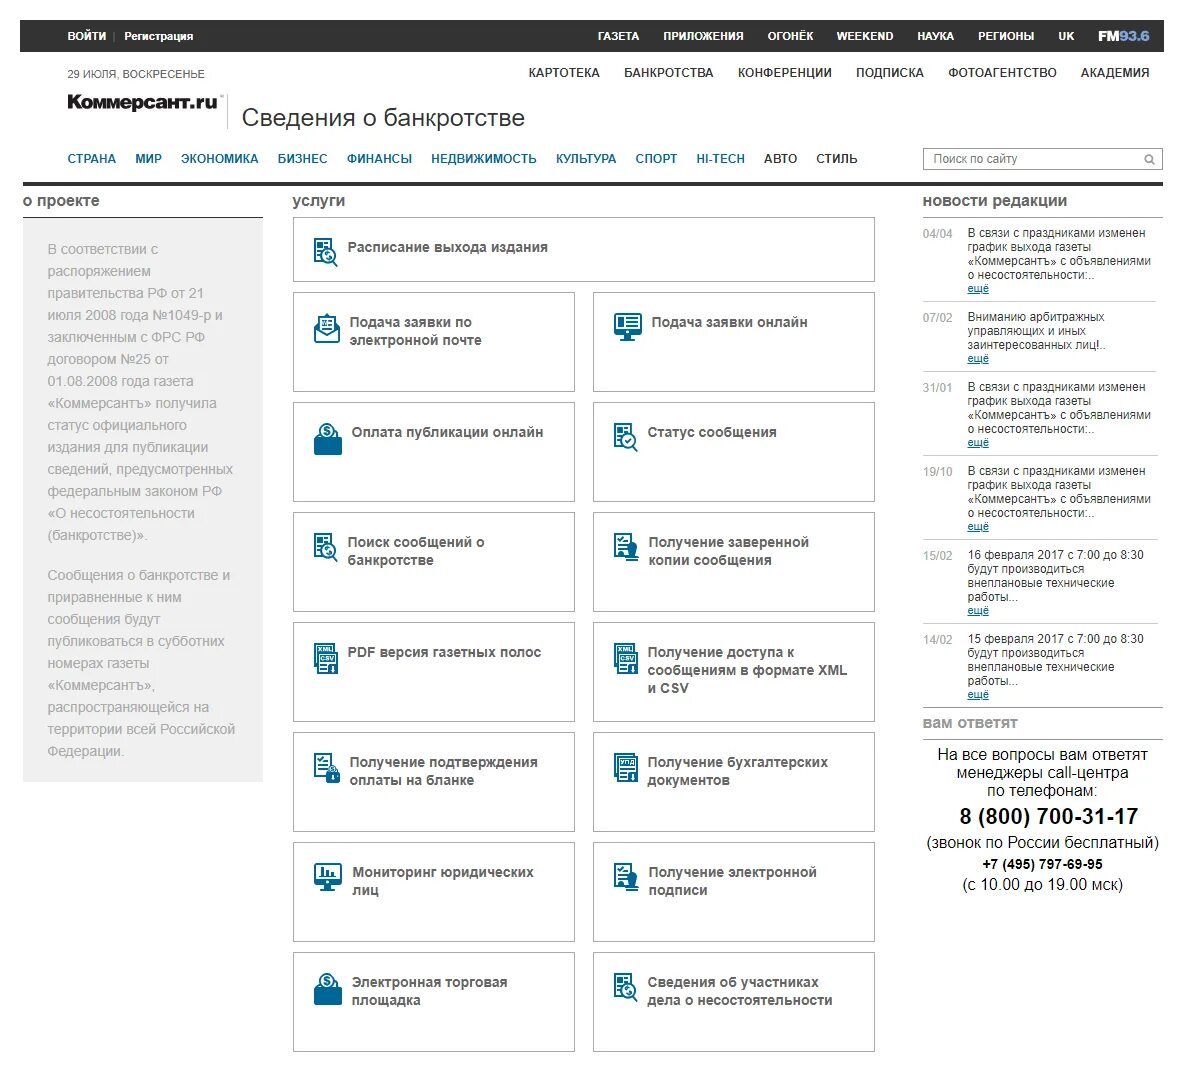
Task: Click ещё under the 14/02 news item
Action: [x=978, y=695]
